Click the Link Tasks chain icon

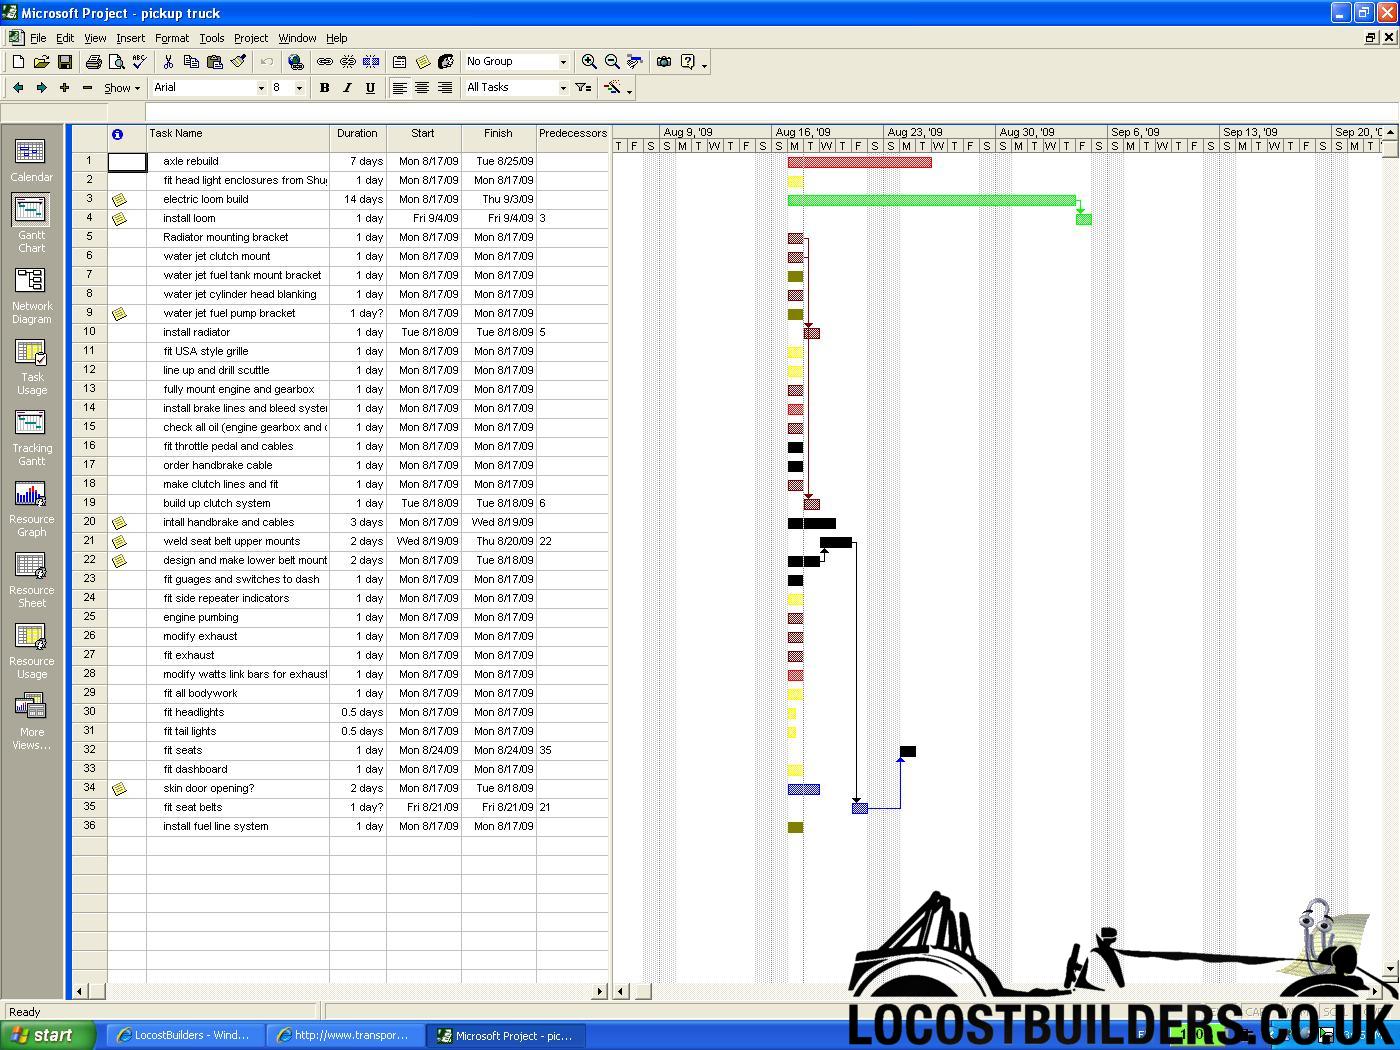pos(324,62)
